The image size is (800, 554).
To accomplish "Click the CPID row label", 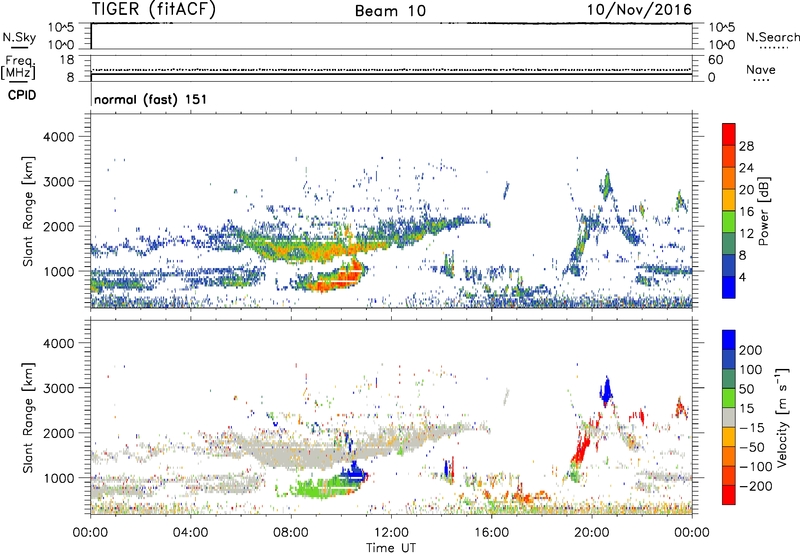I will 22,95.
